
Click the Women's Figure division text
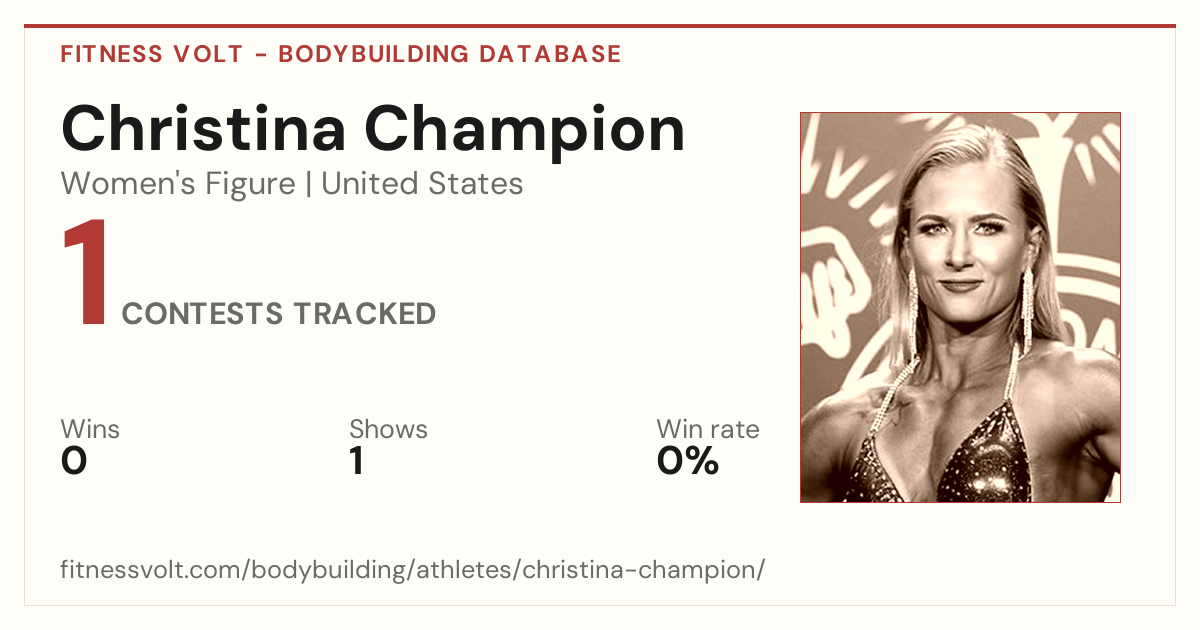tap(178, 184)
